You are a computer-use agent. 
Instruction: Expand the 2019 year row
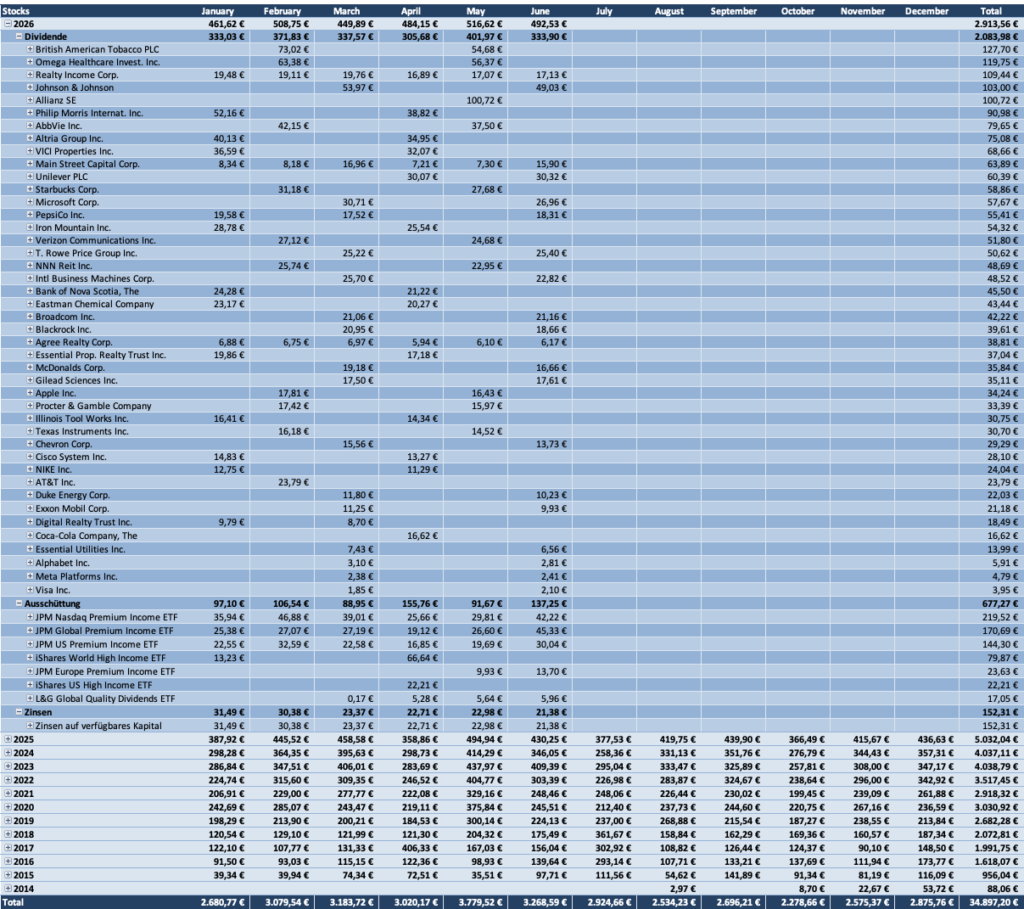click(8, 821)
